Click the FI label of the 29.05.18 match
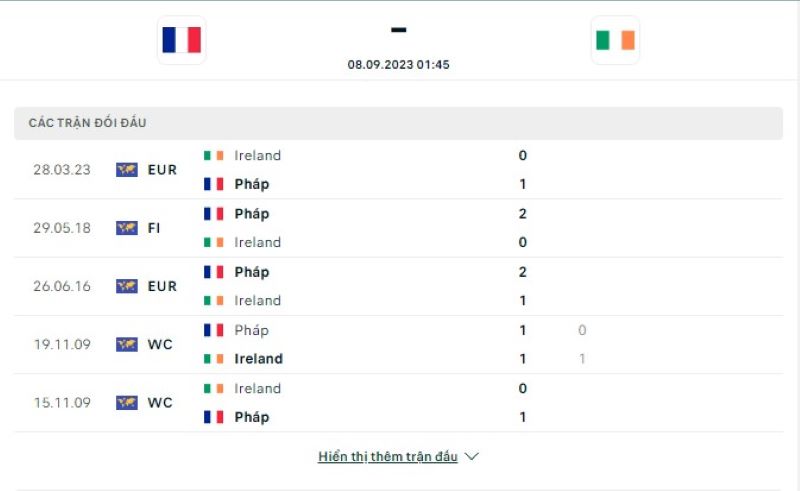The width and height of the screenshot is (800, 491). (x=154, y=228)
